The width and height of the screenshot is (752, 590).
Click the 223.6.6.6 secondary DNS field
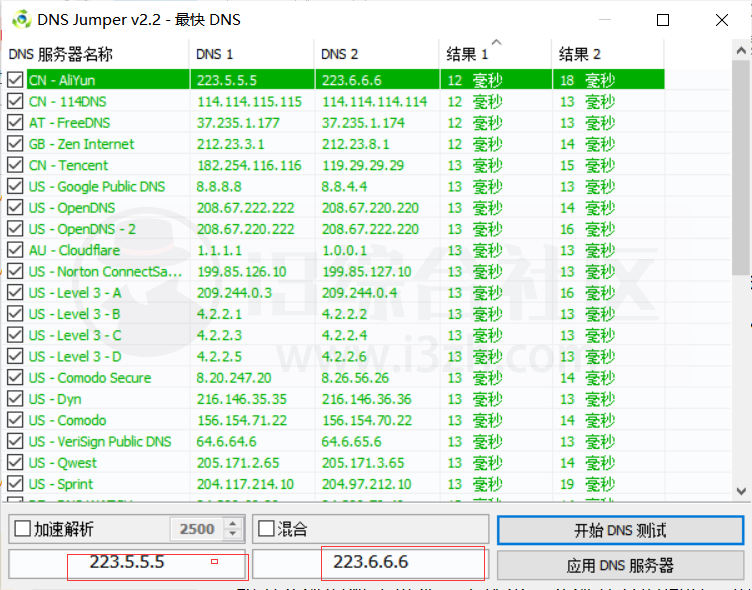(370, 562)
